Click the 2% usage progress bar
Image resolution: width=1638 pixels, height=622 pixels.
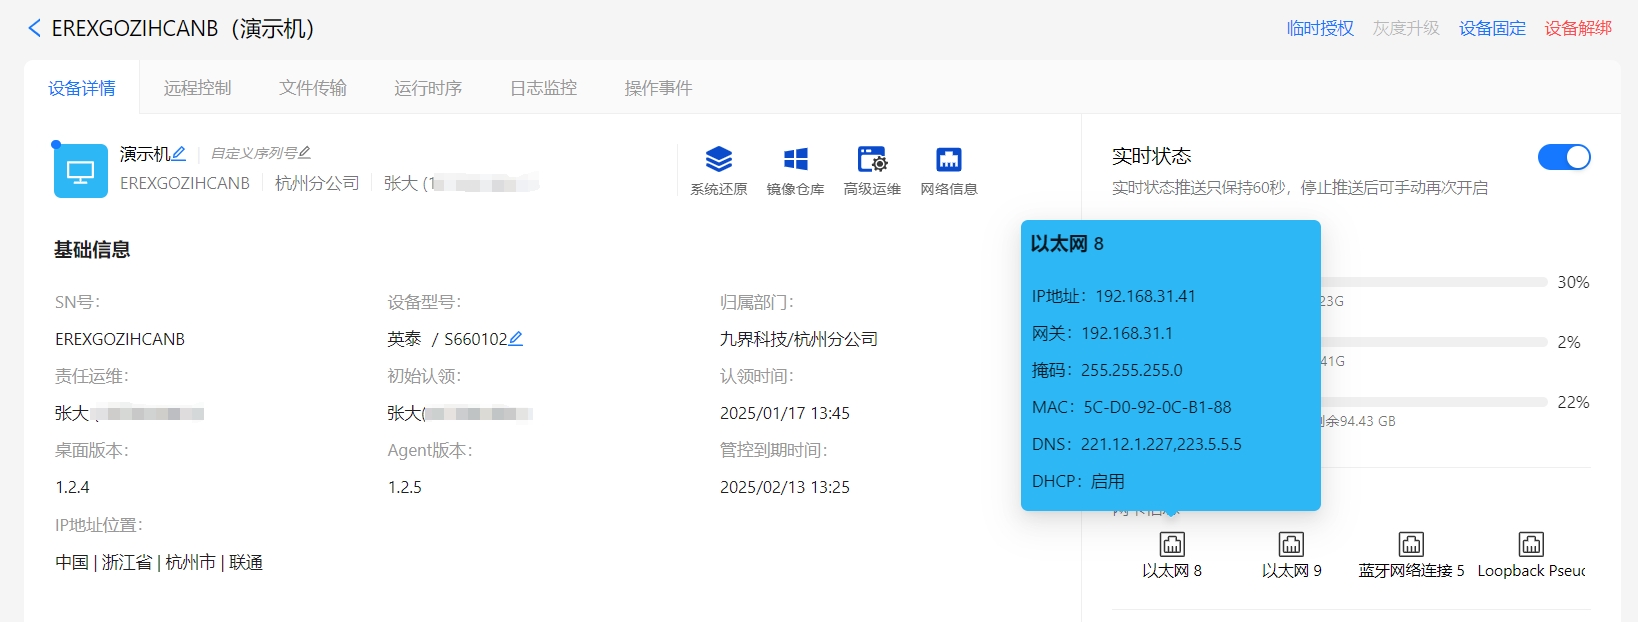(x=1434, y=342)
